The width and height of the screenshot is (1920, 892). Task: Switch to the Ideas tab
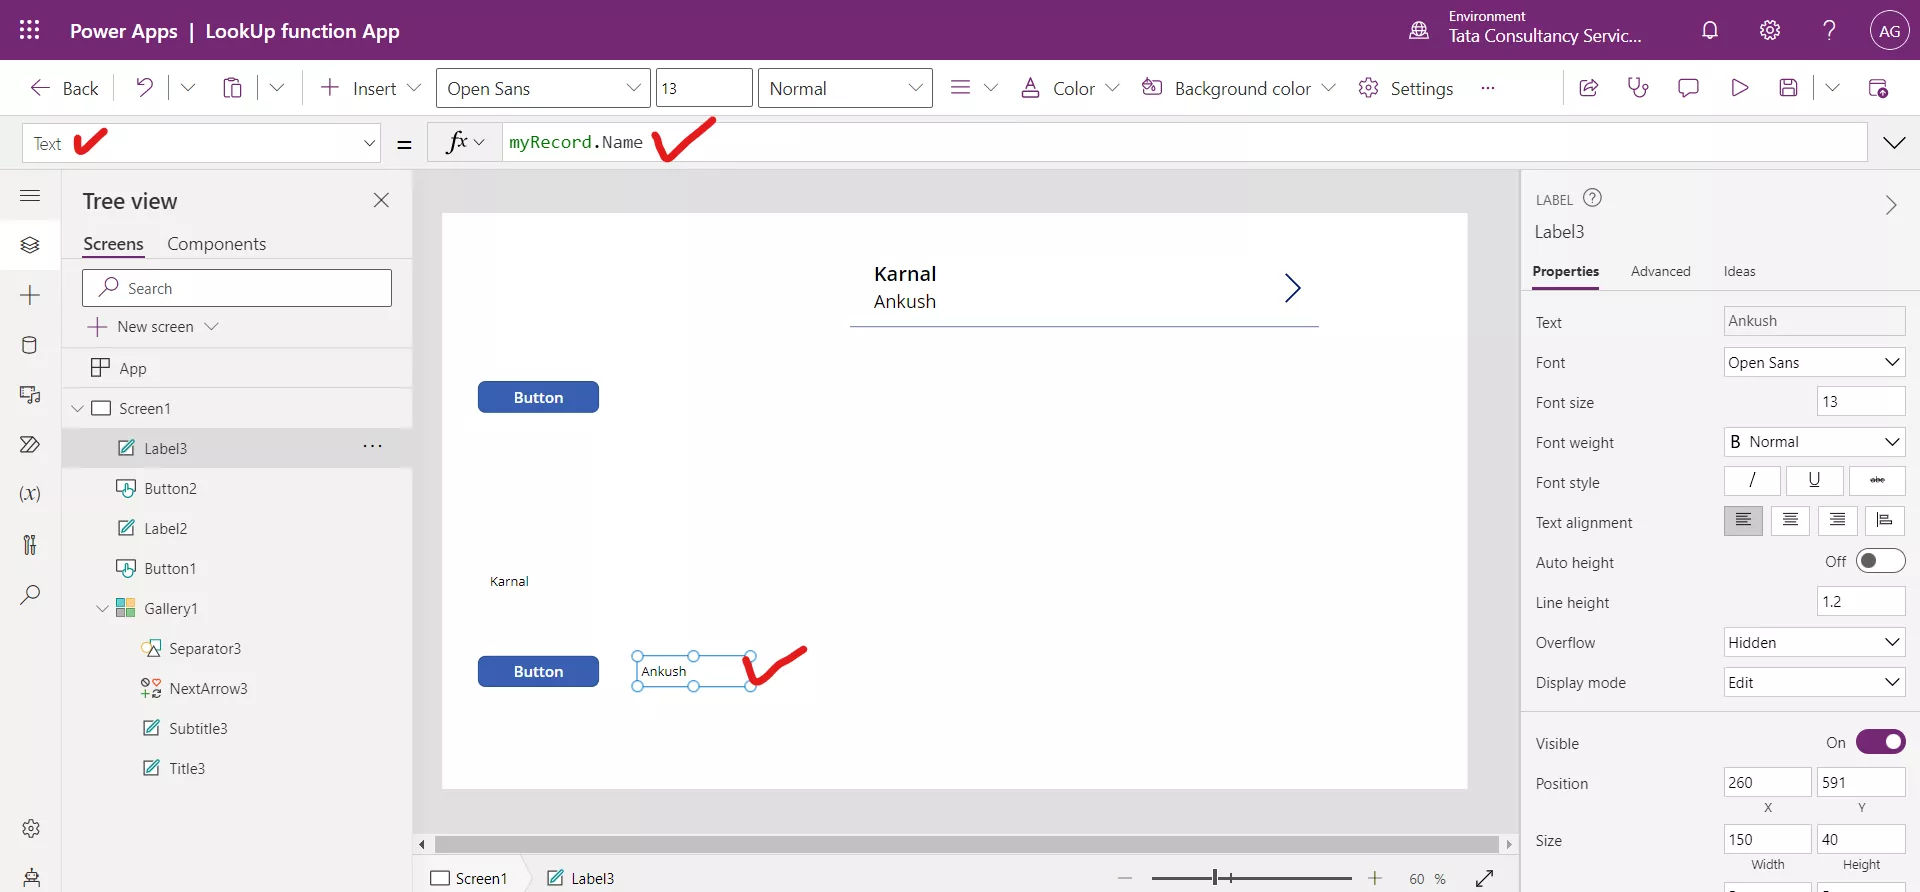1739,271
